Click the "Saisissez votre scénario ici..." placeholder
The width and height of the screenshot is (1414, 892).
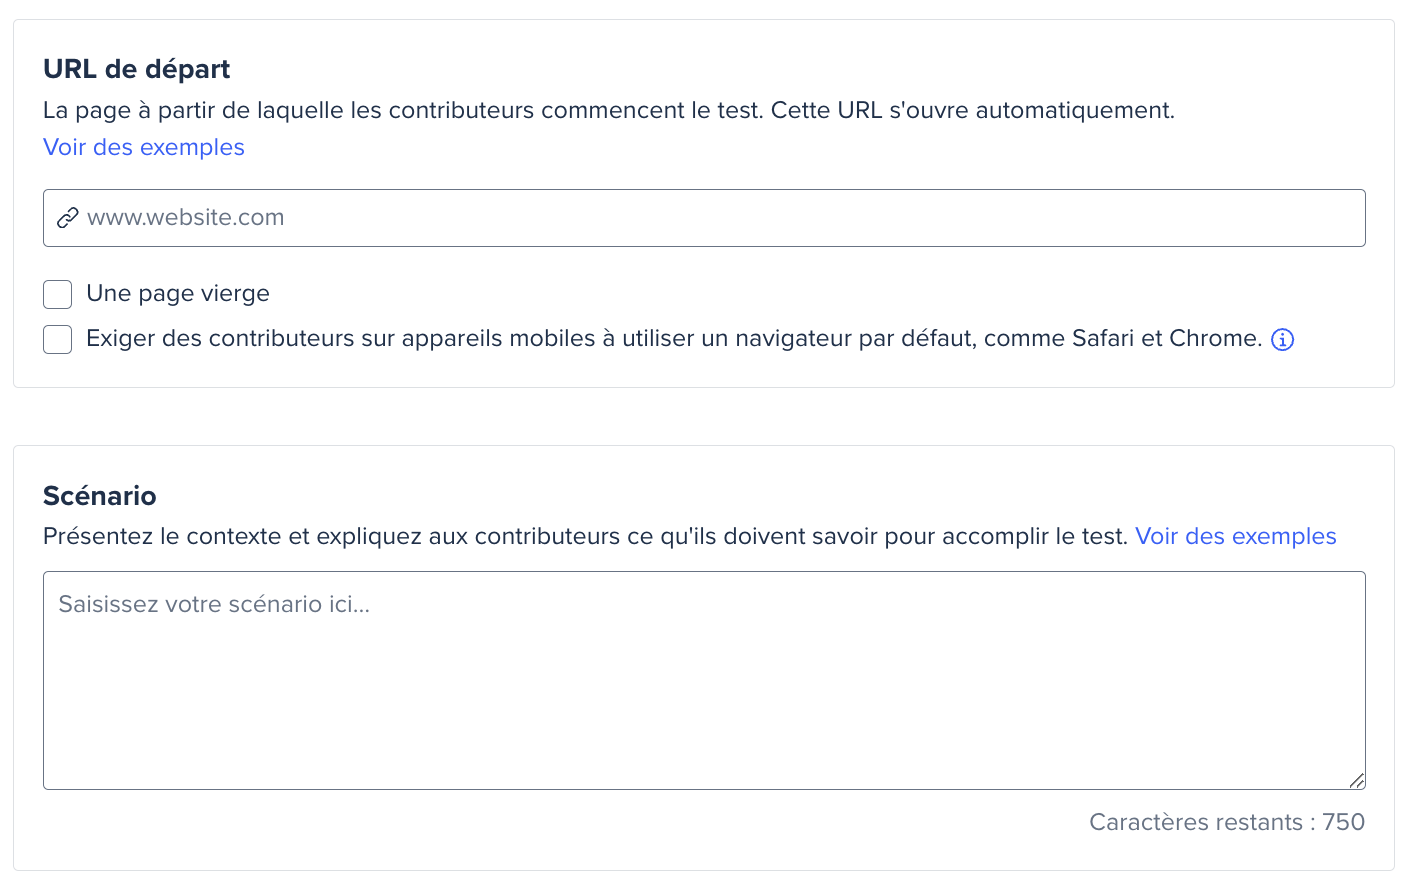click(214, 604)
